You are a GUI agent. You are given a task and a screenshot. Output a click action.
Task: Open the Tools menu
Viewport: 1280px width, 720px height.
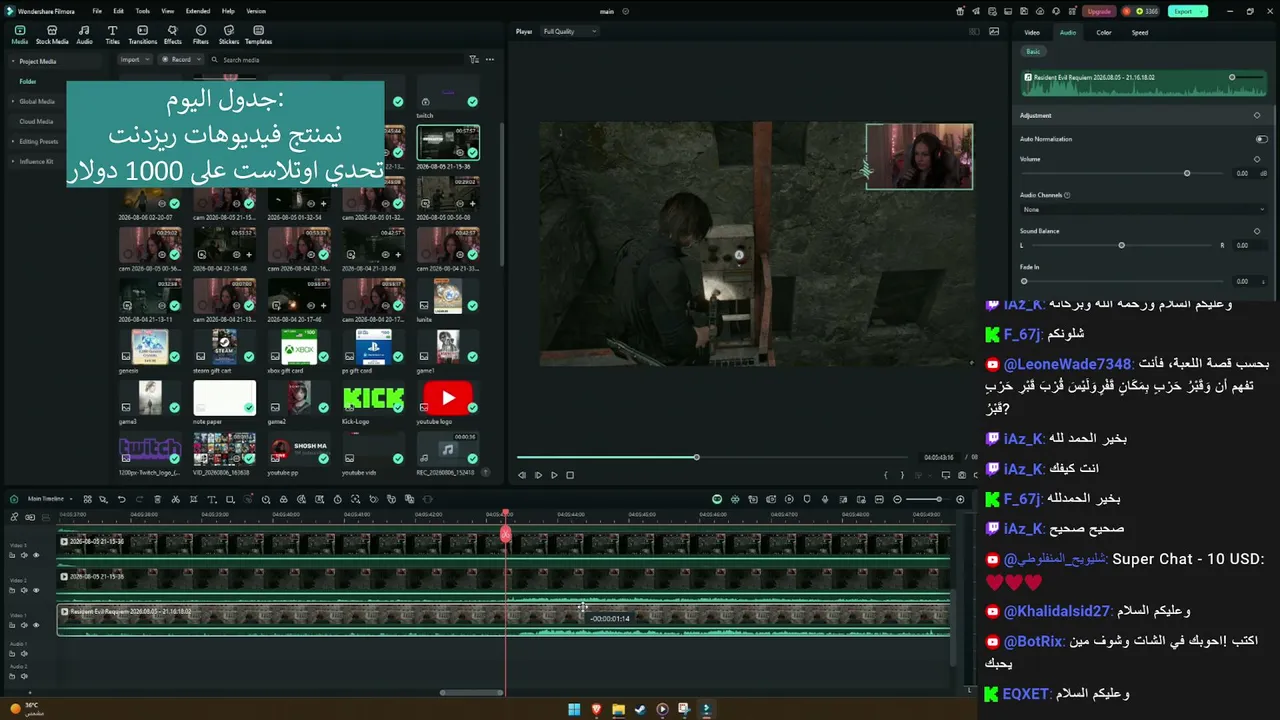(x=143, y=11)
